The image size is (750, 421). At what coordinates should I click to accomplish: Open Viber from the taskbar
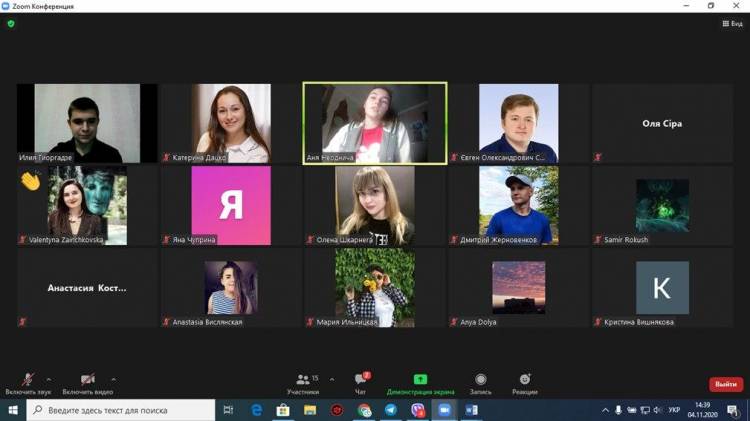(418, 410)
